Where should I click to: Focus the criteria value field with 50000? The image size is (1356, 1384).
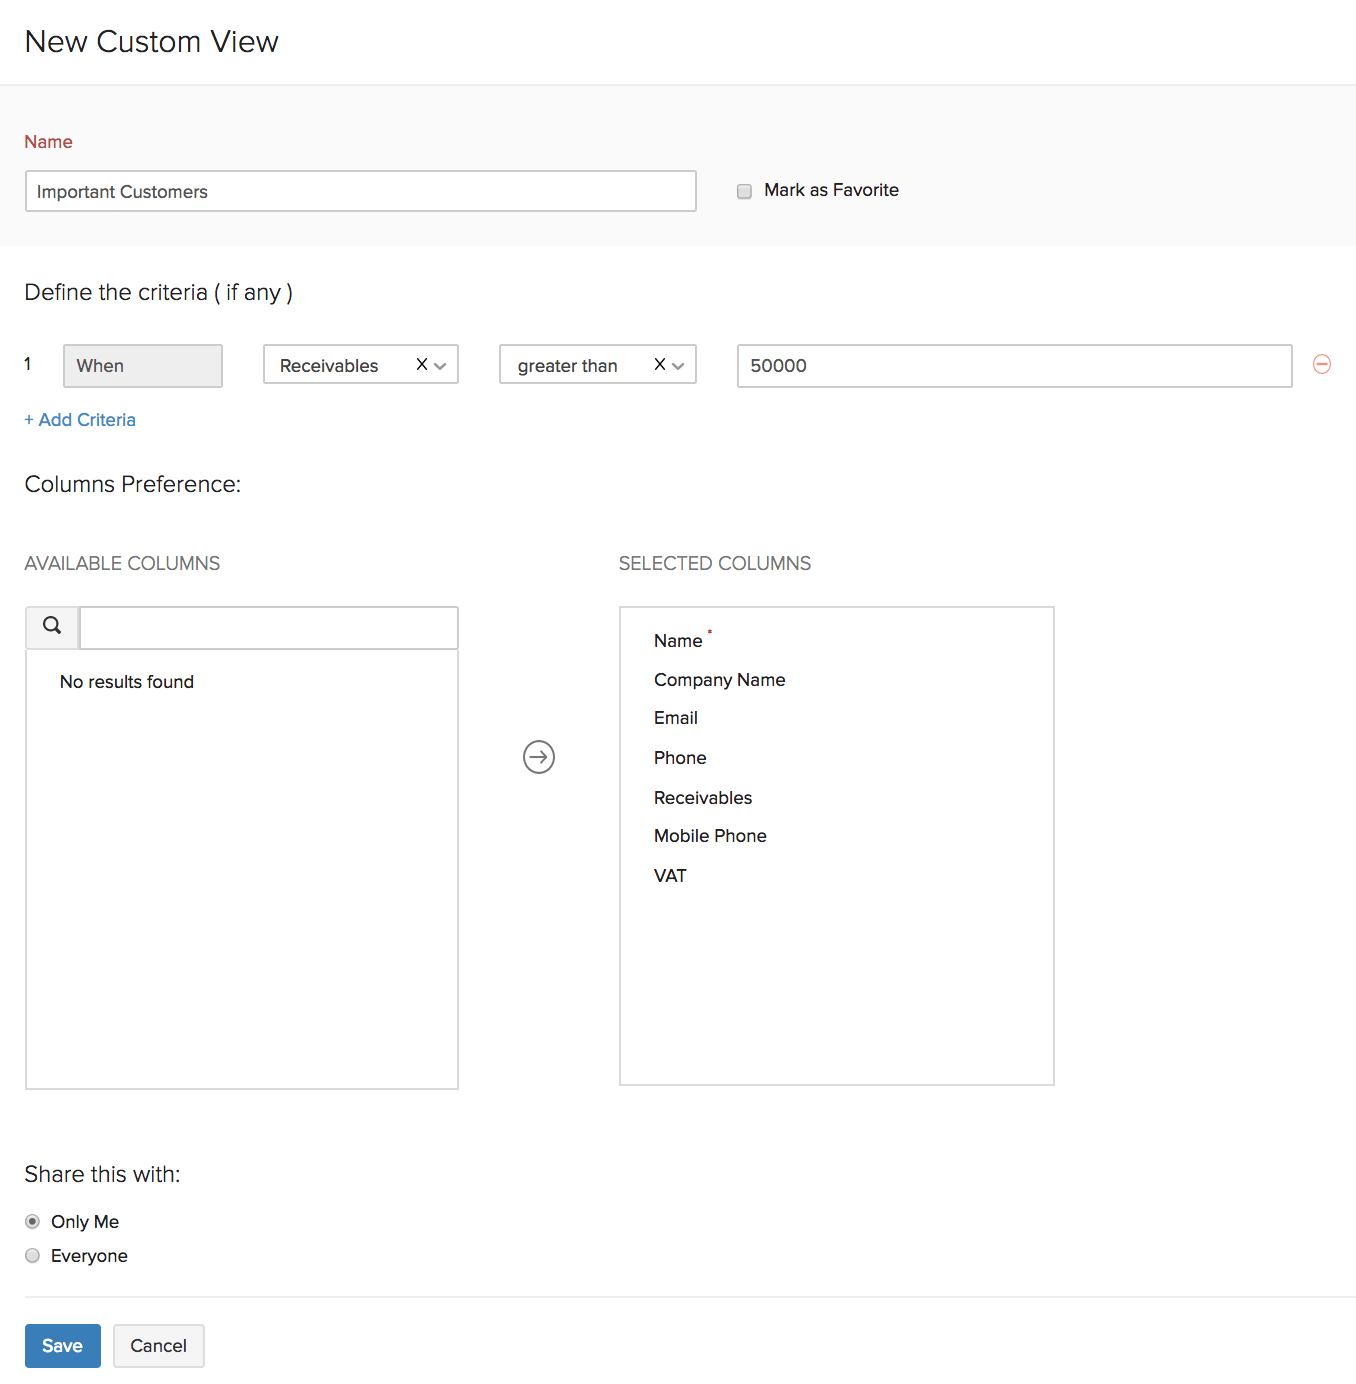pyautogui.click(x=1014, y=366)
